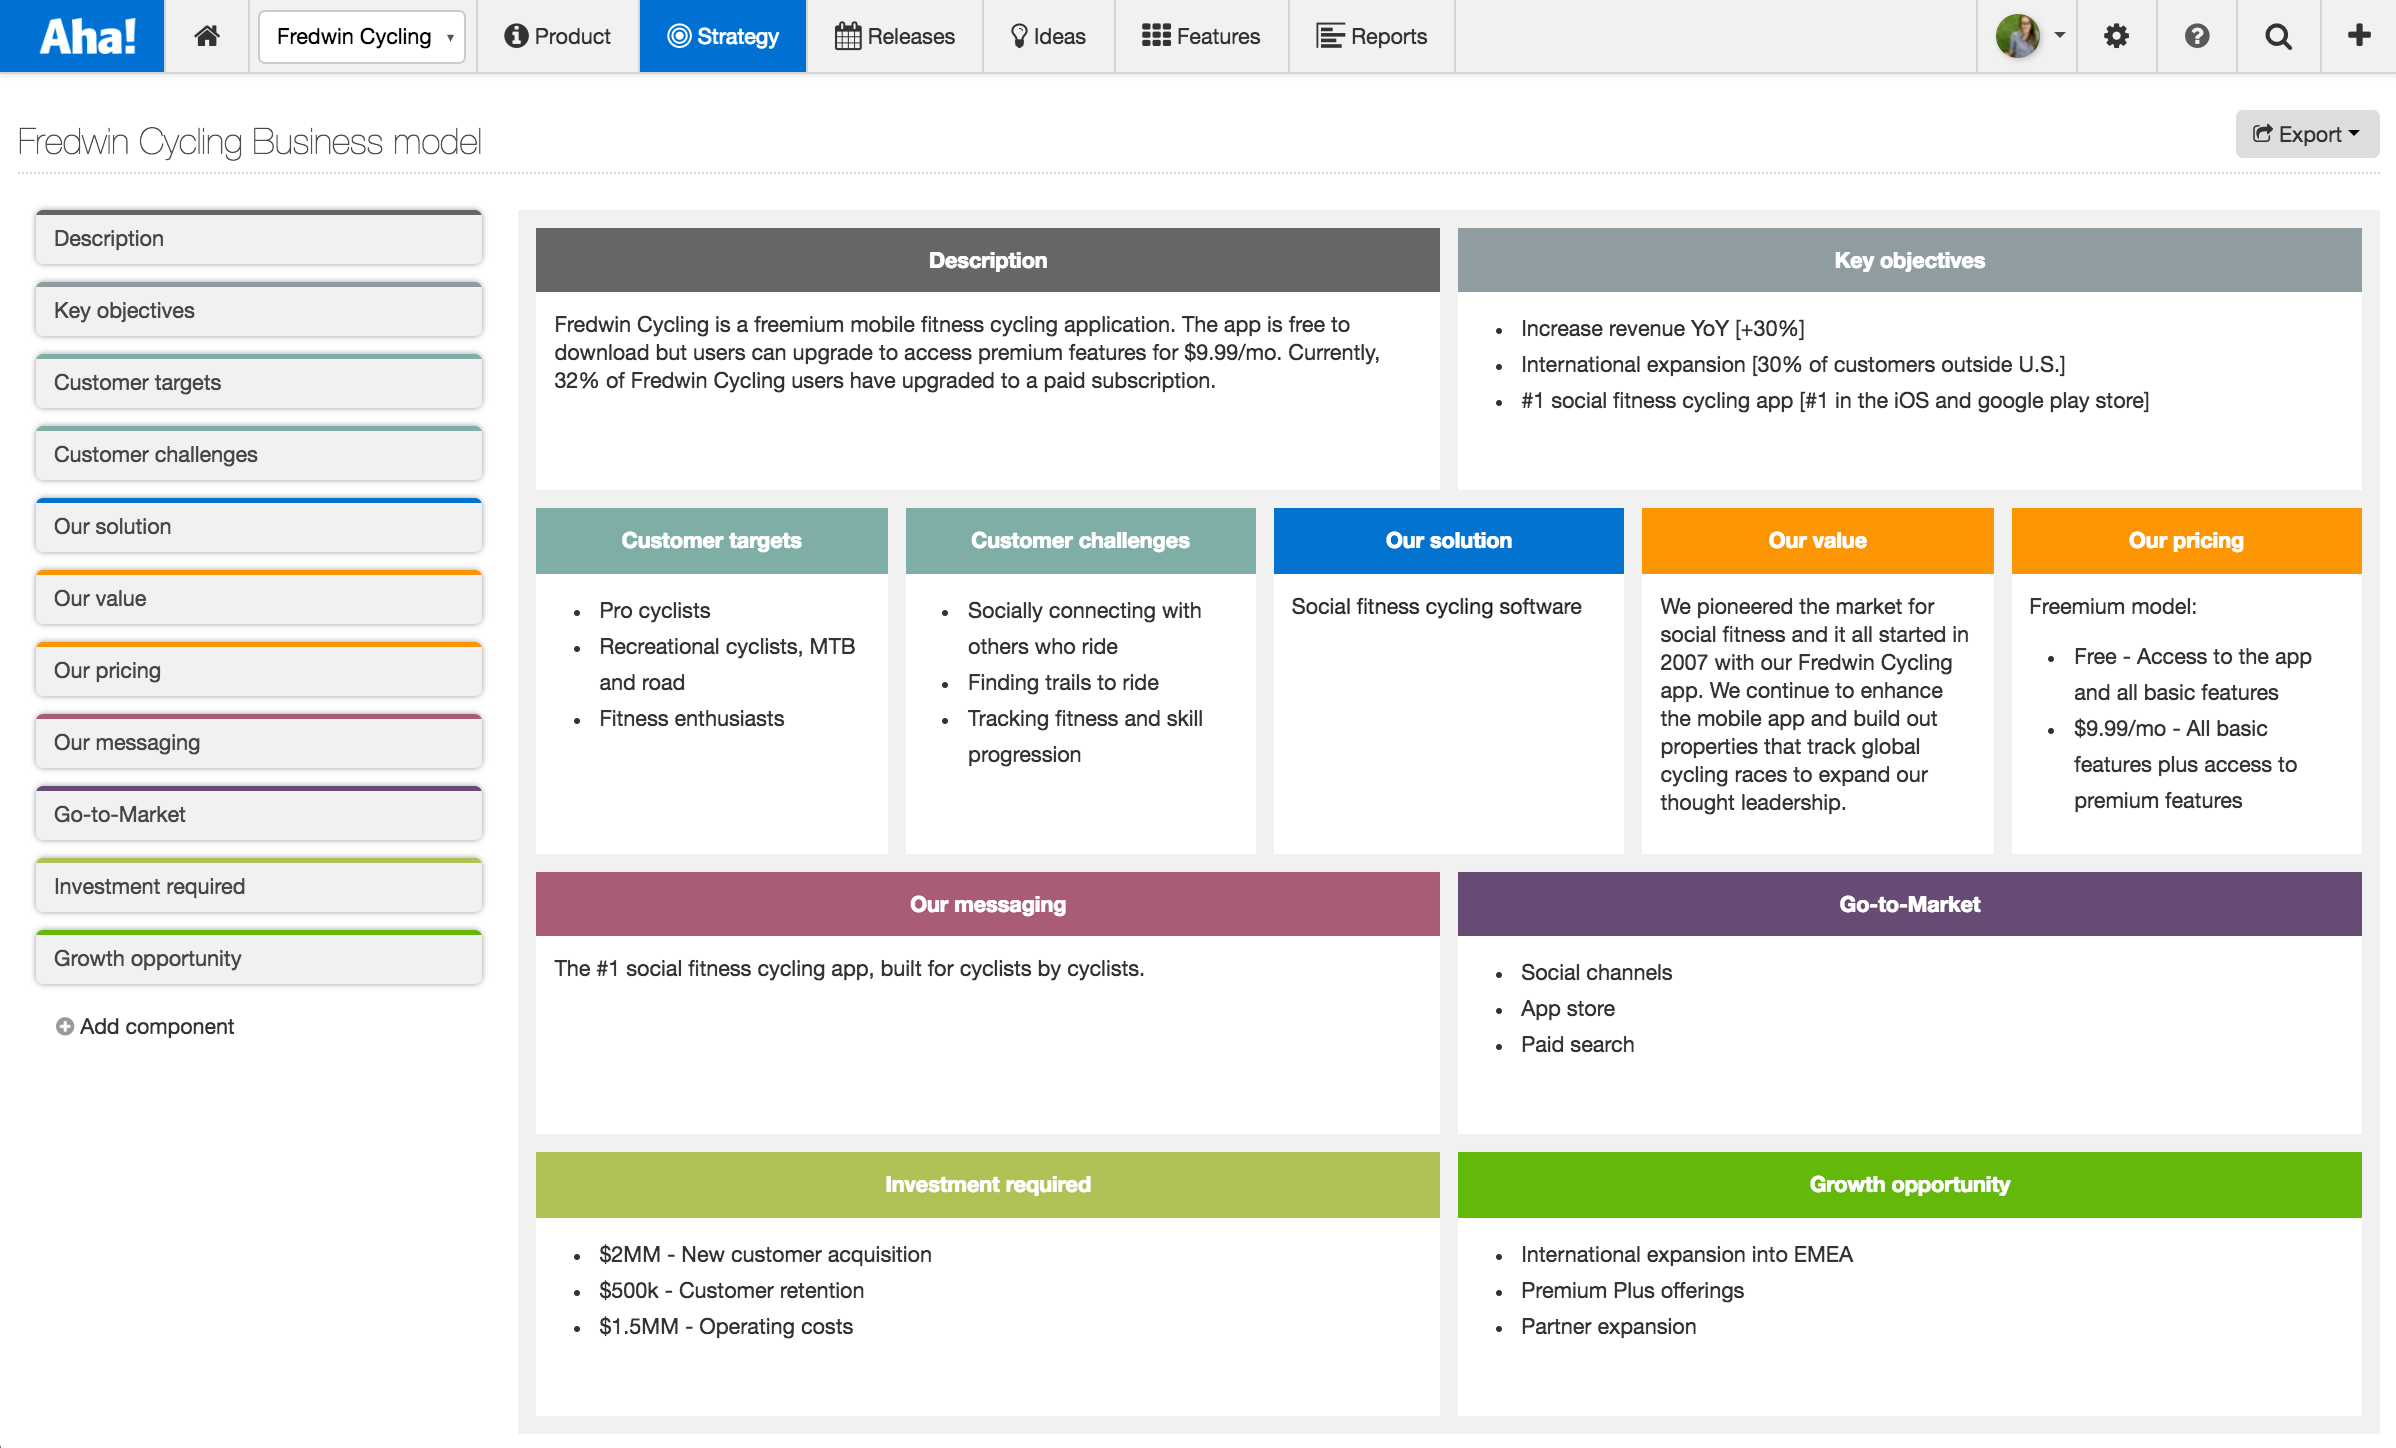Click the search magnifier icon

2278,36
